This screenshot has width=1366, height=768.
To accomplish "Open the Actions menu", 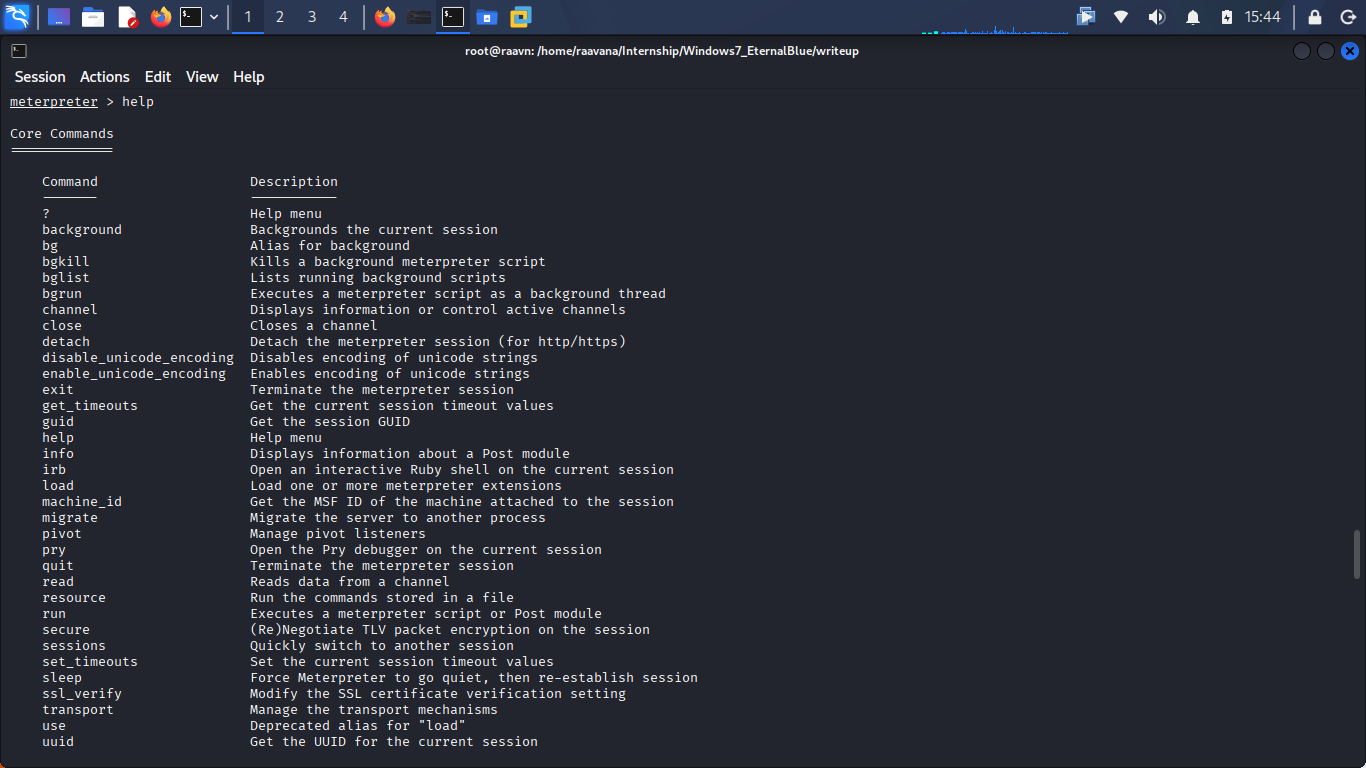I will coord(105,77).
